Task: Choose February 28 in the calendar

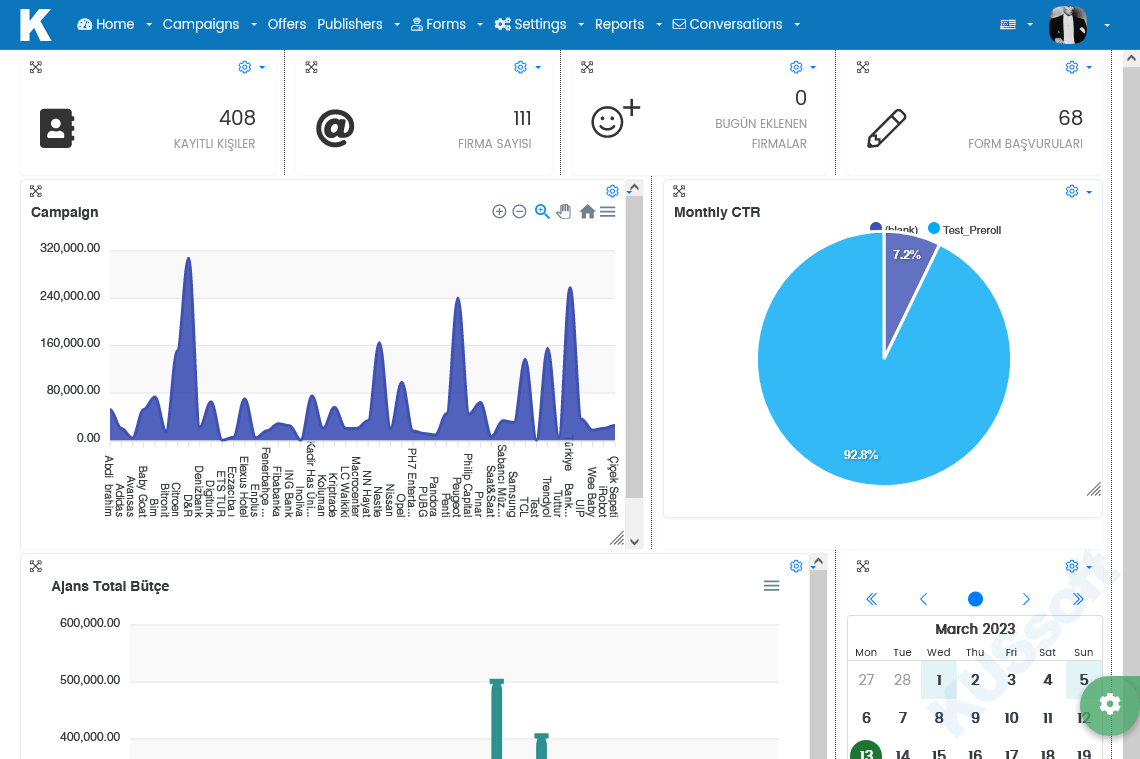Action: (x=902, y=680)
